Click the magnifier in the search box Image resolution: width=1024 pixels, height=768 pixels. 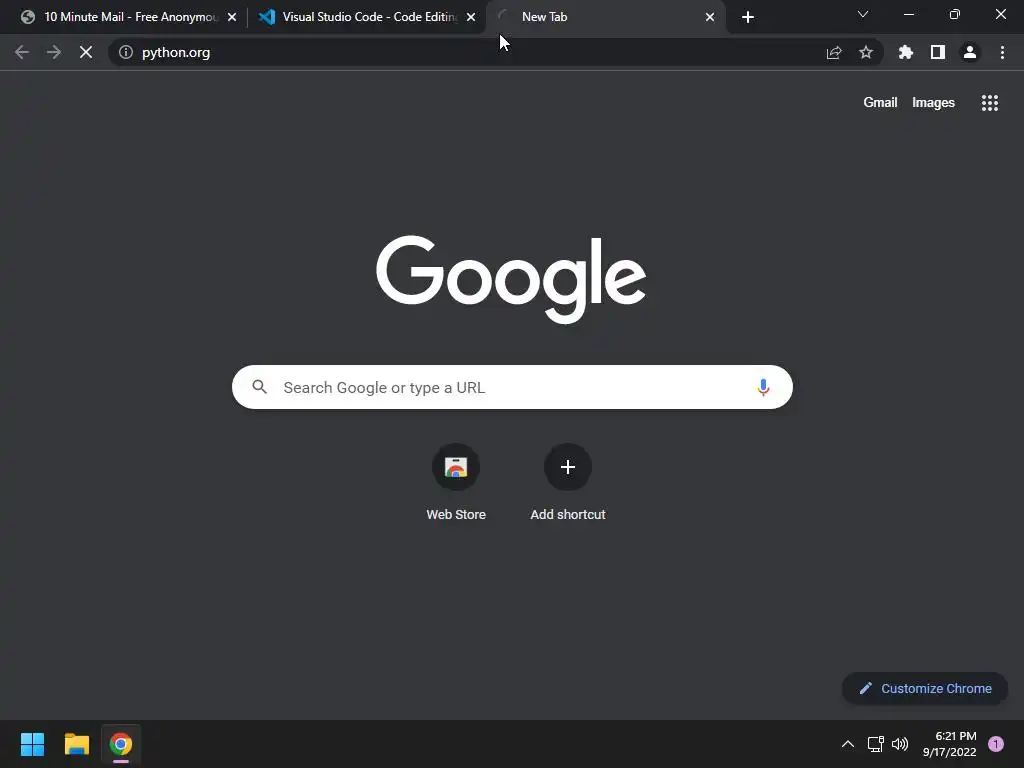tap(259, 387)
